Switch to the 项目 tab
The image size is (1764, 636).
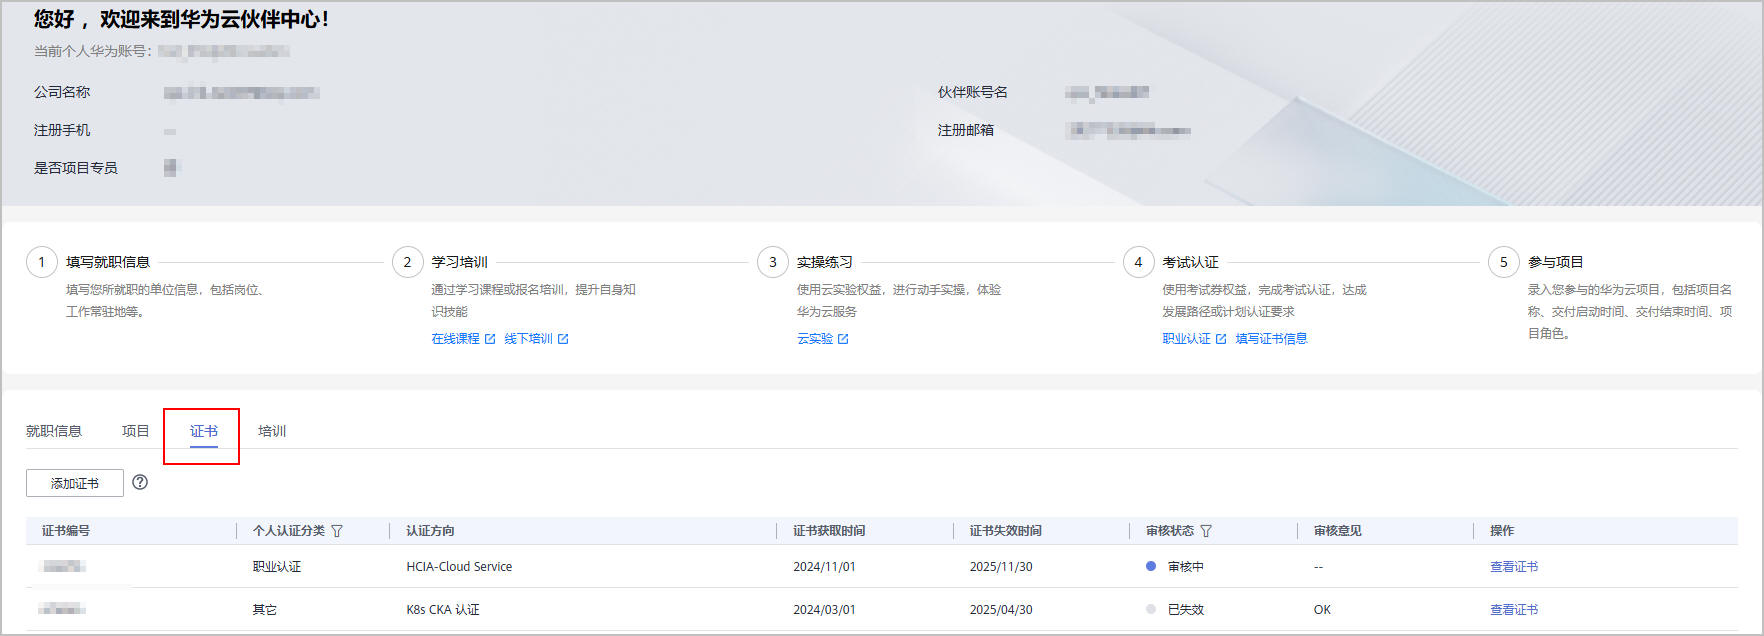click(x=135, y=431)
